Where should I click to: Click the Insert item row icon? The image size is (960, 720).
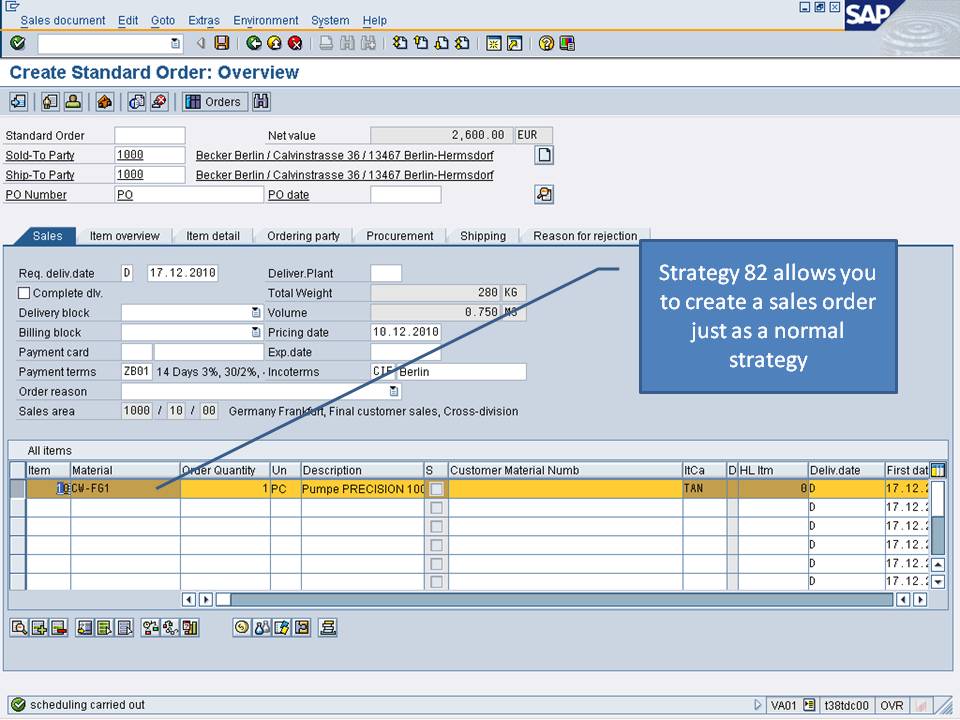point(39,628)
